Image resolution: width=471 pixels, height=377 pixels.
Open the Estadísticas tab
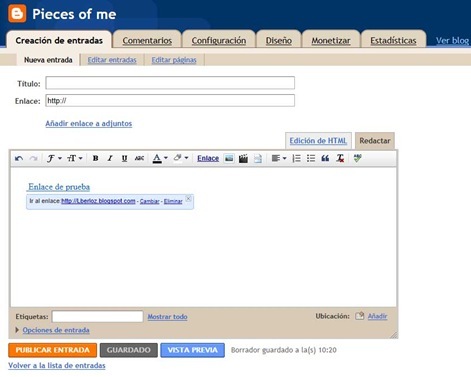pos(393,41)
